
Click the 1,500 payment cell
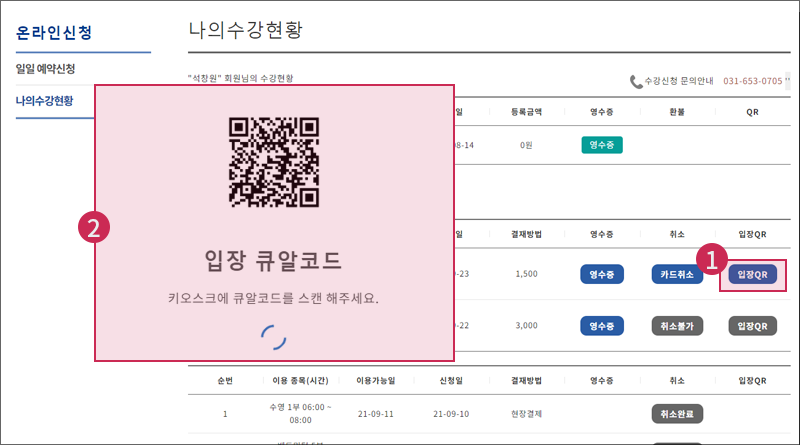tap(526, 274)
